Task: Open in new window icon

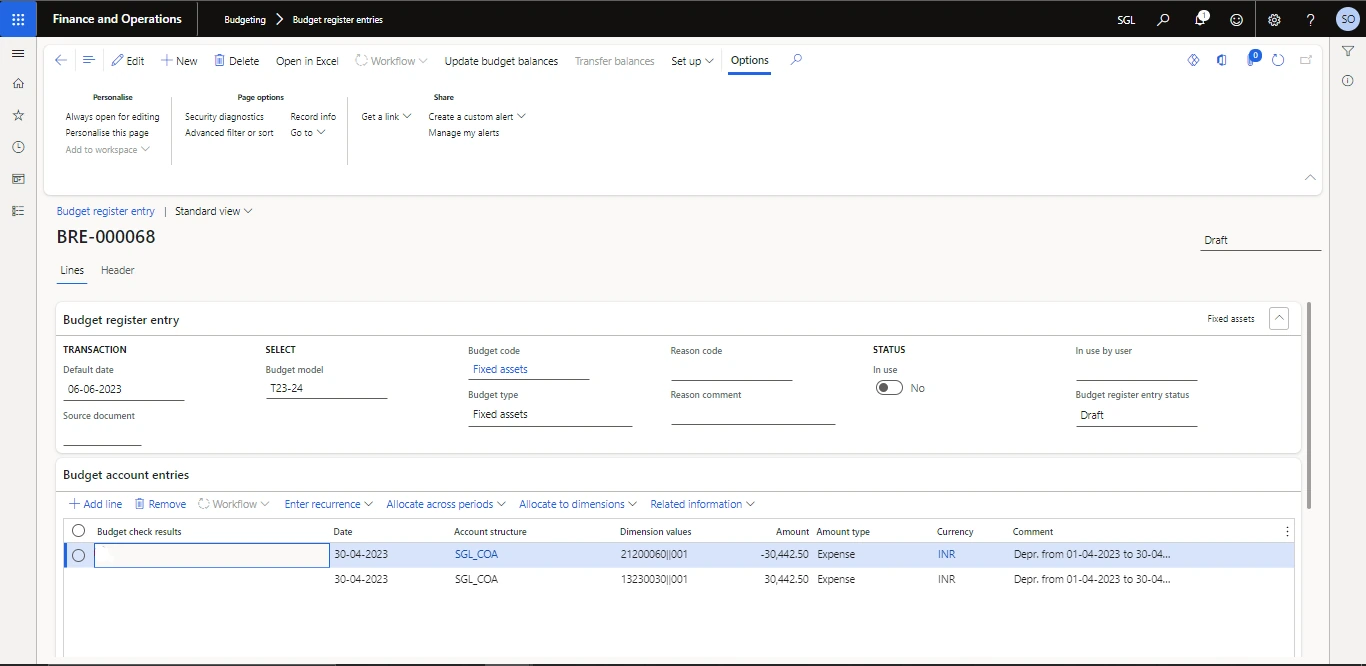Action: point(1306,61)
